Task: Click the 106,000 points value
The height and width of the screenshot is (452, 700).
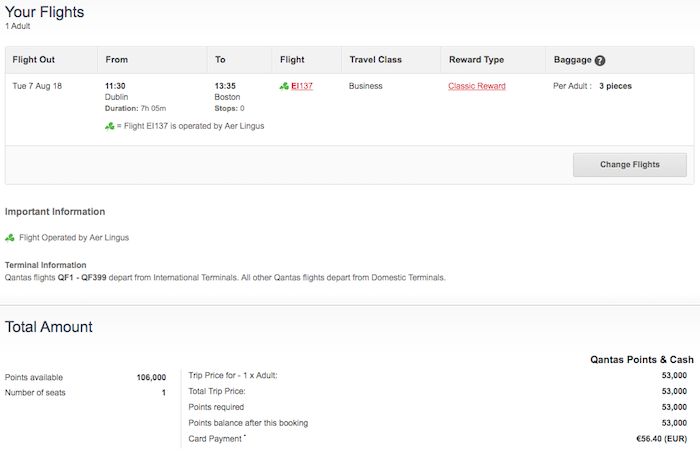Action: point(151,377)
